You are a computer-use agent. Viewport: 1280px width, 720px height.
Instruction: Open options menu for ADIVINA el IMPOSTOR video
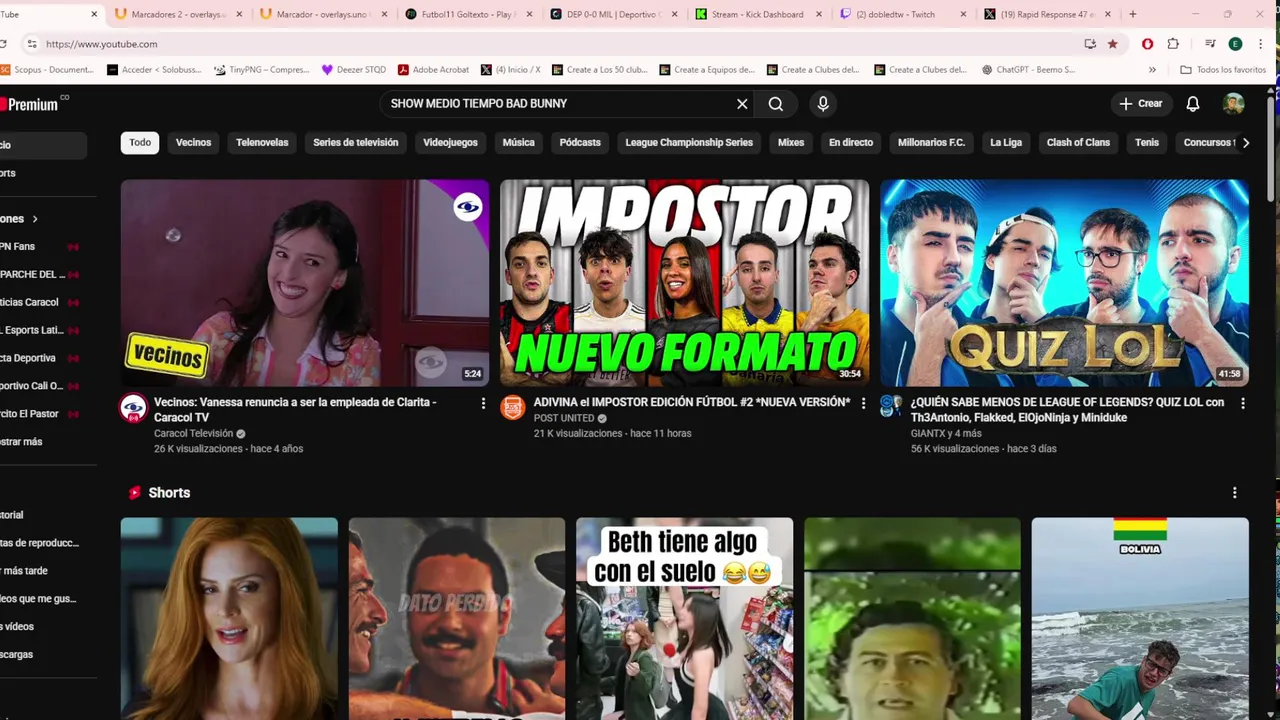863,403
